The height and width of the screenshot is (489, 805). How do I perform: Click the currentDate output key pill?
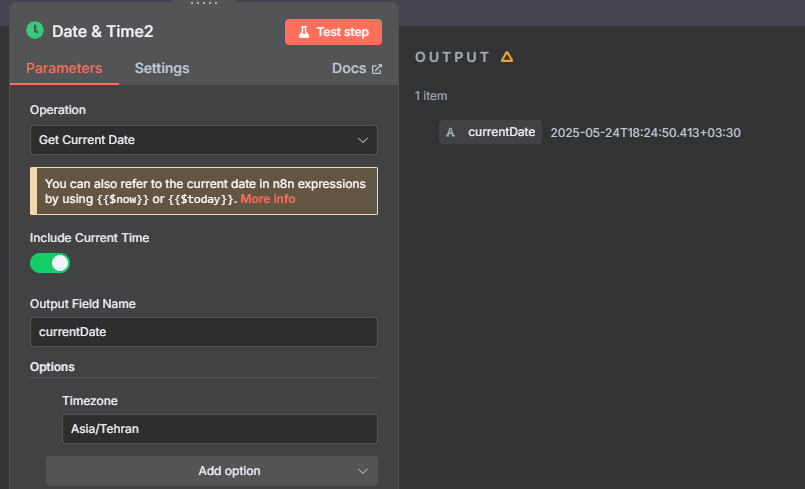(x=490, y=132)
